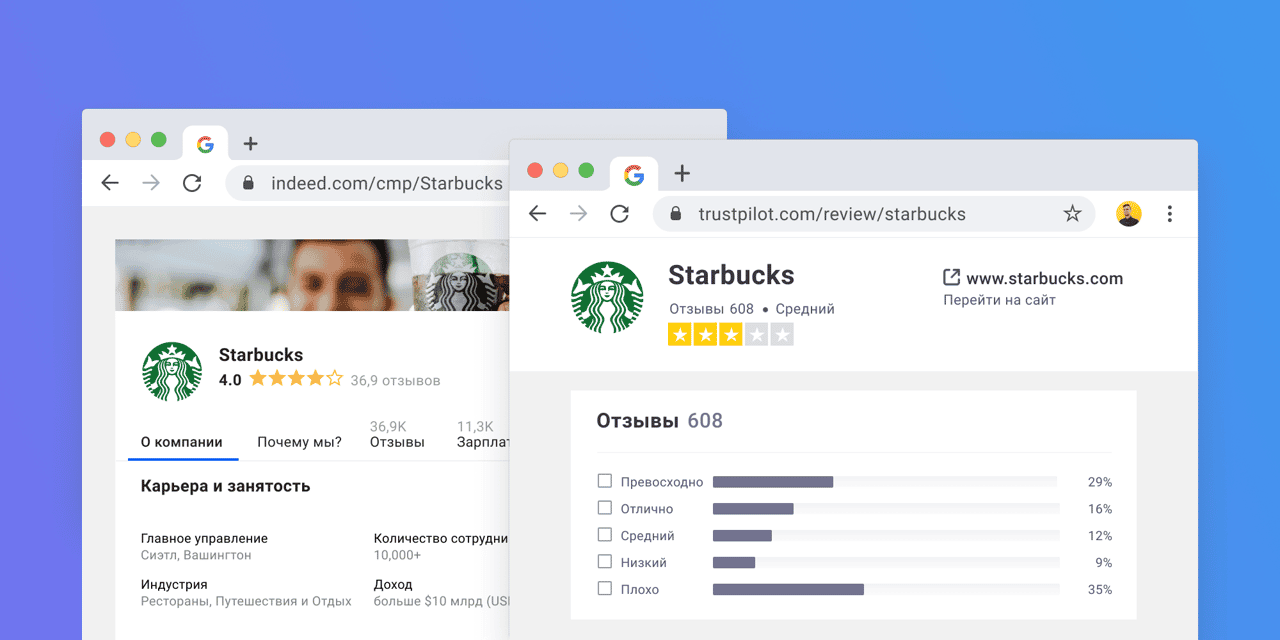
Task: Click back arrow in Trustpilot window
Action: point(538,214)
